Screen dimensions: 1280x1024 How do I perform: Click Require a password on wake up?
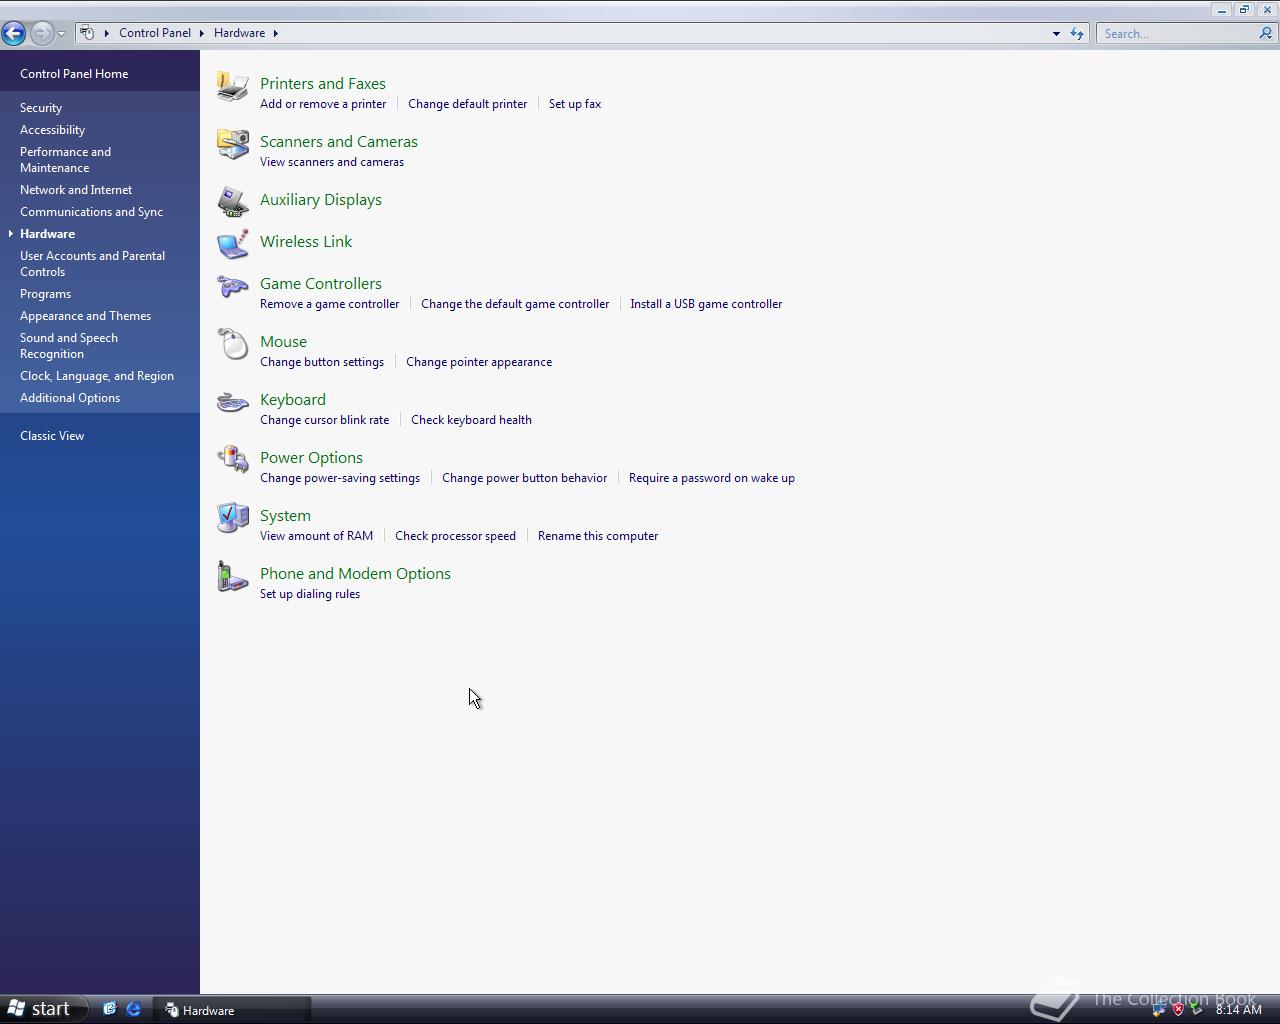pyautogui.click(x=712, y=478)
